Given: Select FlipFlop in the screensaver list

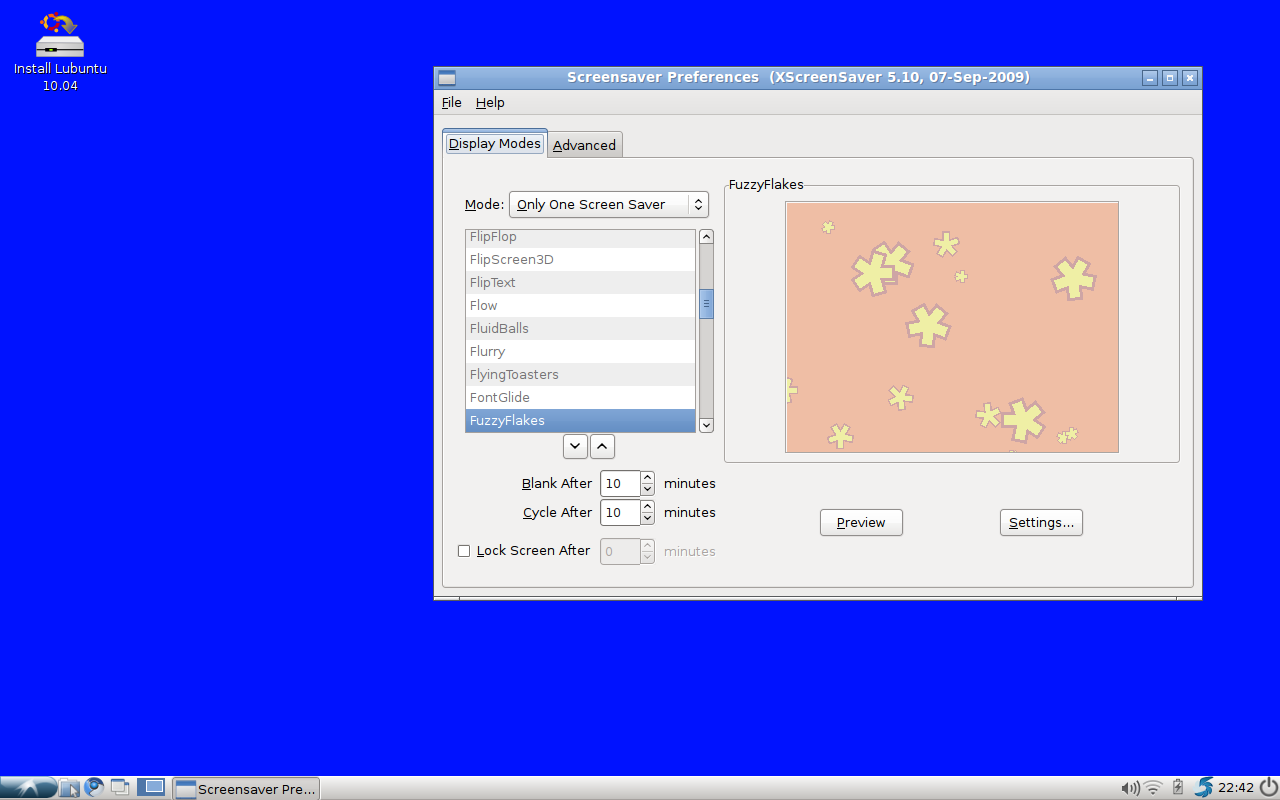Looking at the screenshot, I should pos(580,237).
